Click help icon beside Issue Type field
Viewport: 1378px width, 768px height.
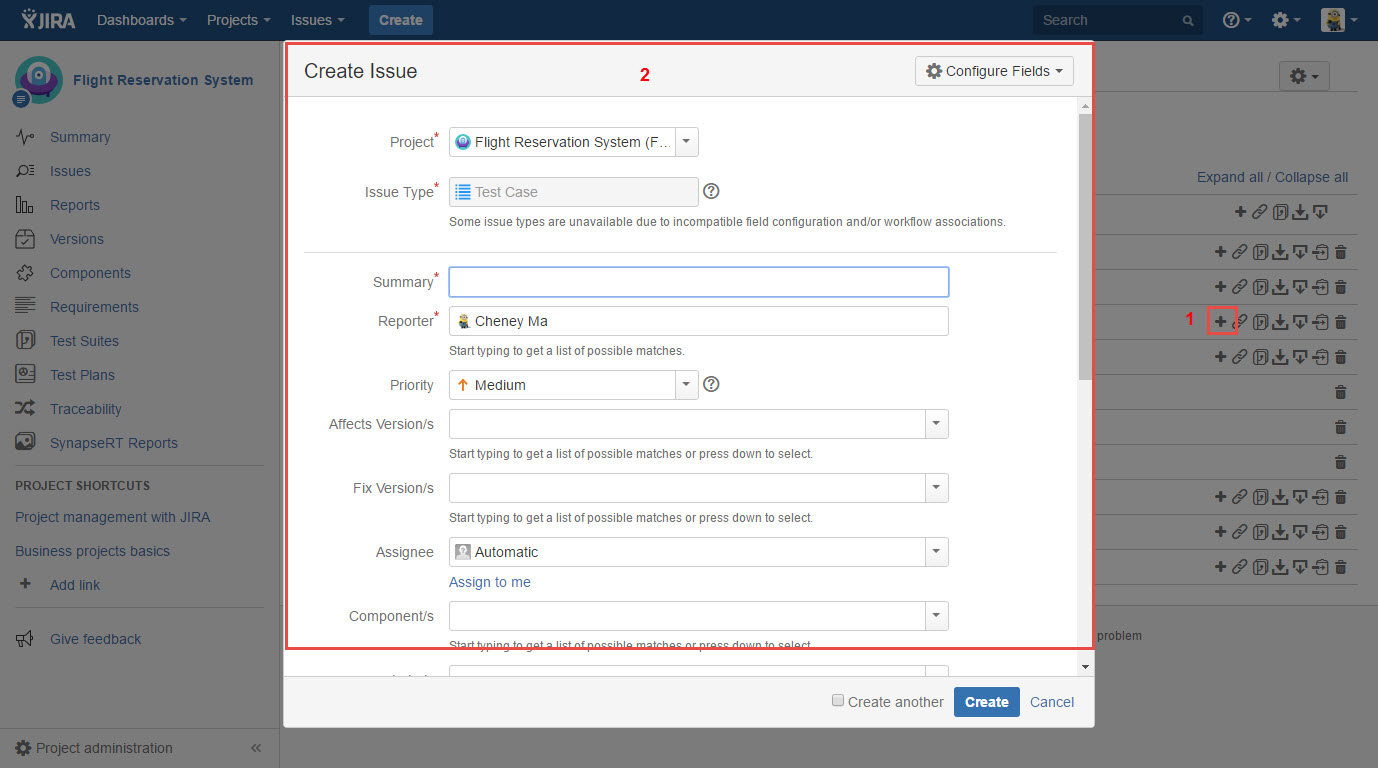(x=711, y=192)
